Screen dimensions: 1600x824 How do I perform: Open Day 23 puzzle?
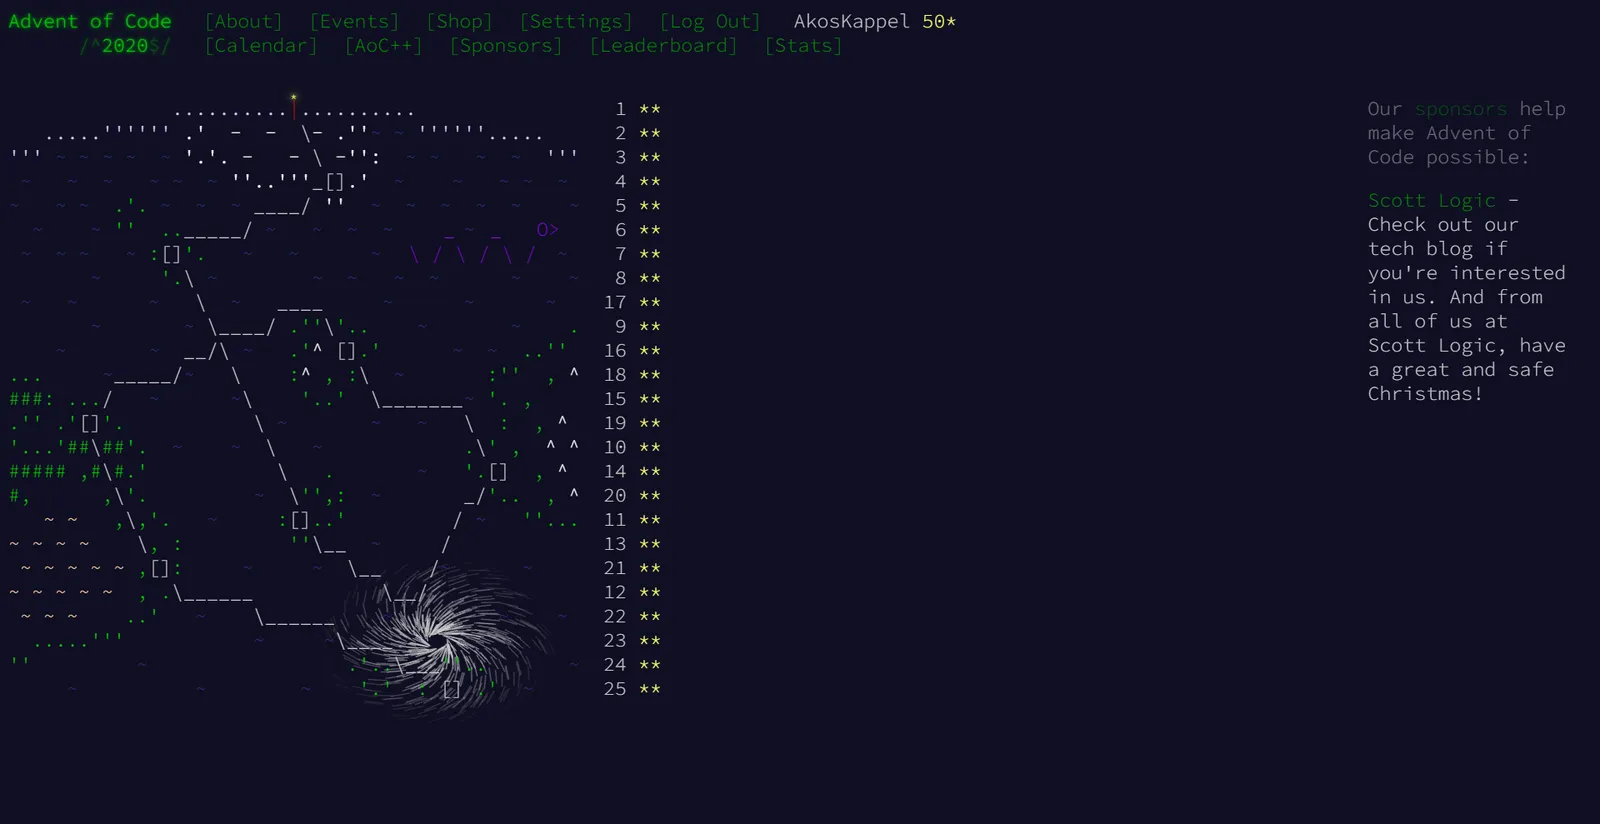click(x=335, y=641)
